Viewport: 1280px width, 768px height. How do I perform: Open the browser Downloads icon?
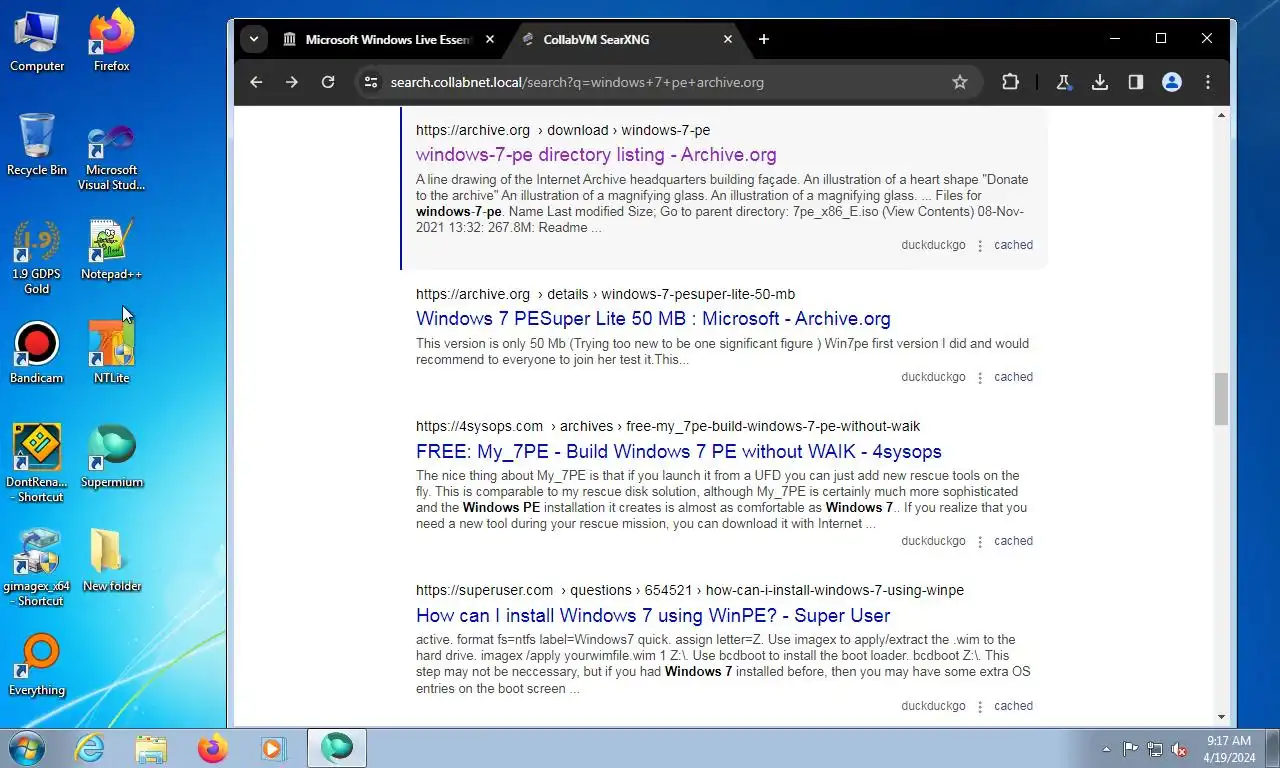click(1100, 82)
